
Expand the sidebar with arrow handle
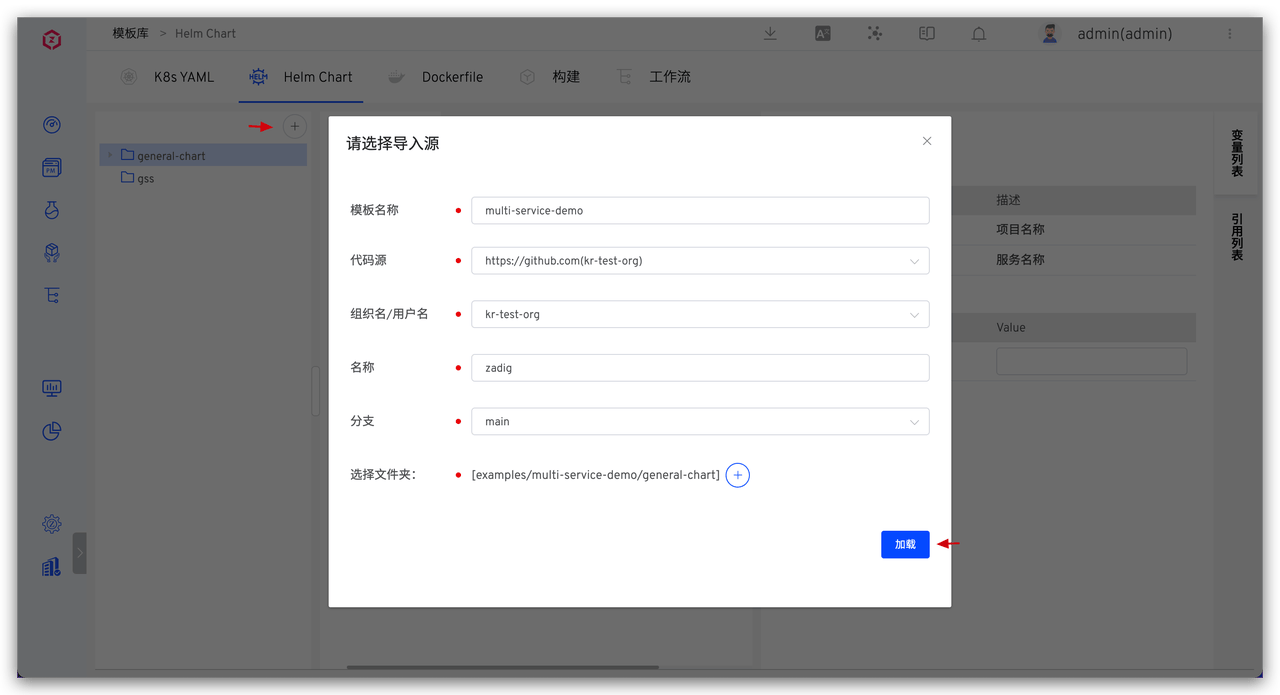coord(80,553)
